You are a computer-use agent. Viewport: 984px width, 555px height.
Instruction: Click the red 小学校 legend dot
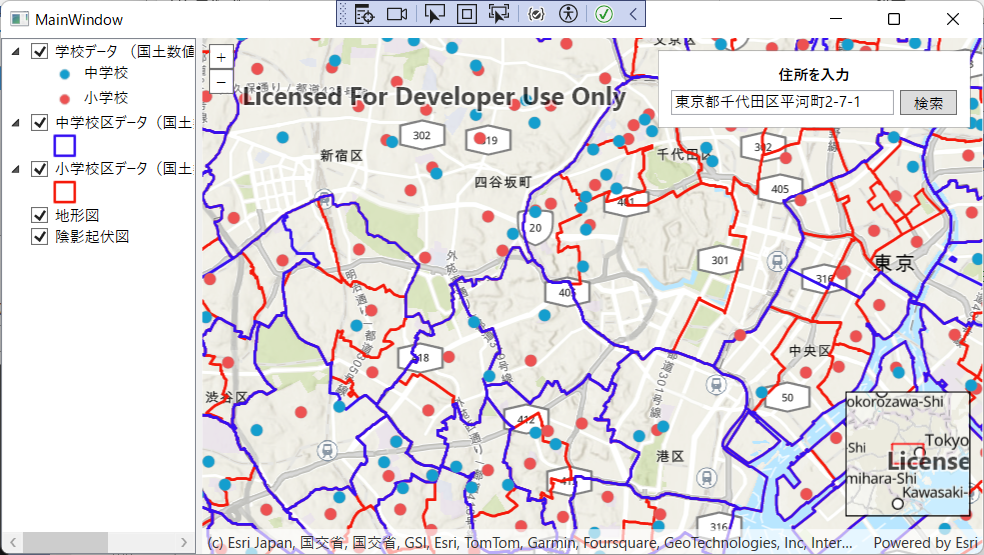pos(65,99)
